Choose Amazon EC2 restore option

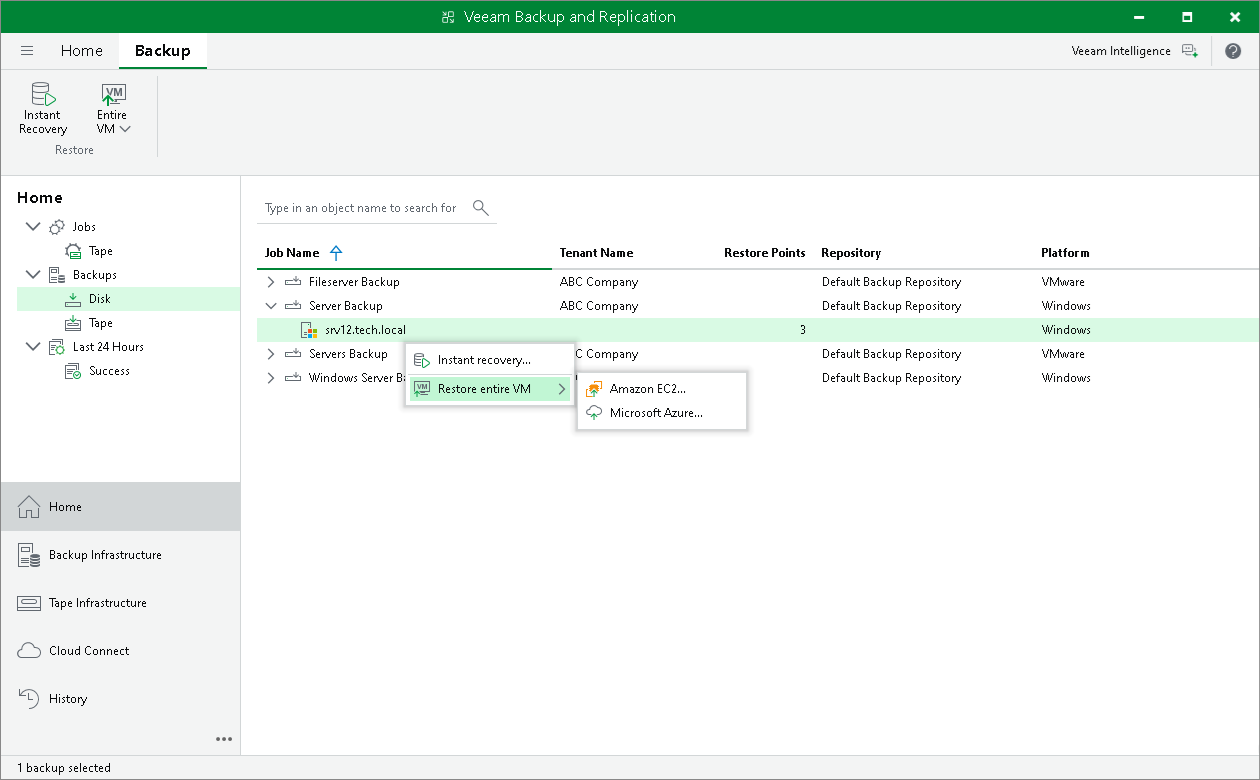click(662, 389)
